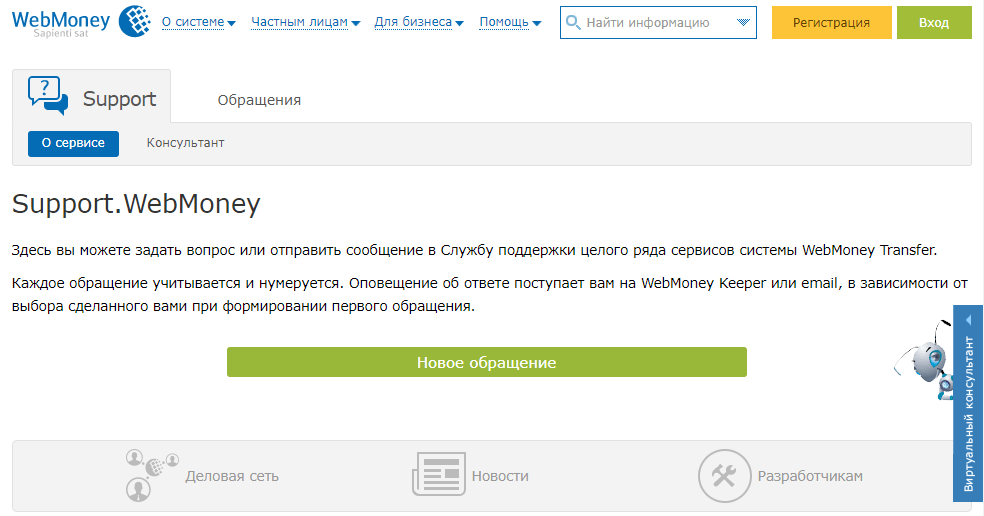The image size is (984, 516).
Task: Click the Регистрация button
Action: tap(832, 23)
